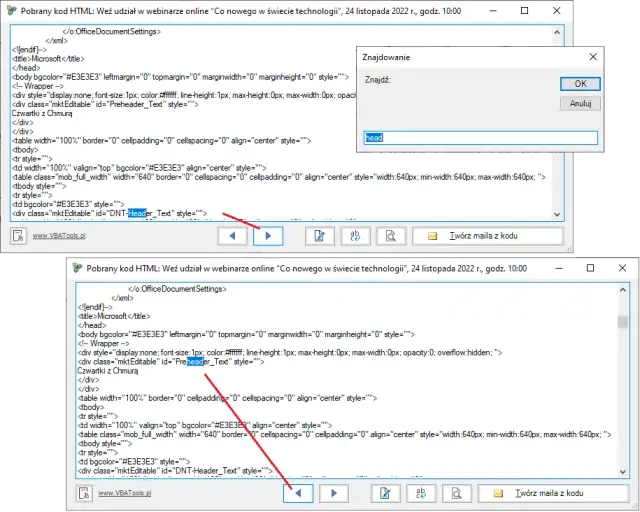640x512 pixels.
Task: Click edit document icon in upper toolbar
Action: click(x=320, y=237)
